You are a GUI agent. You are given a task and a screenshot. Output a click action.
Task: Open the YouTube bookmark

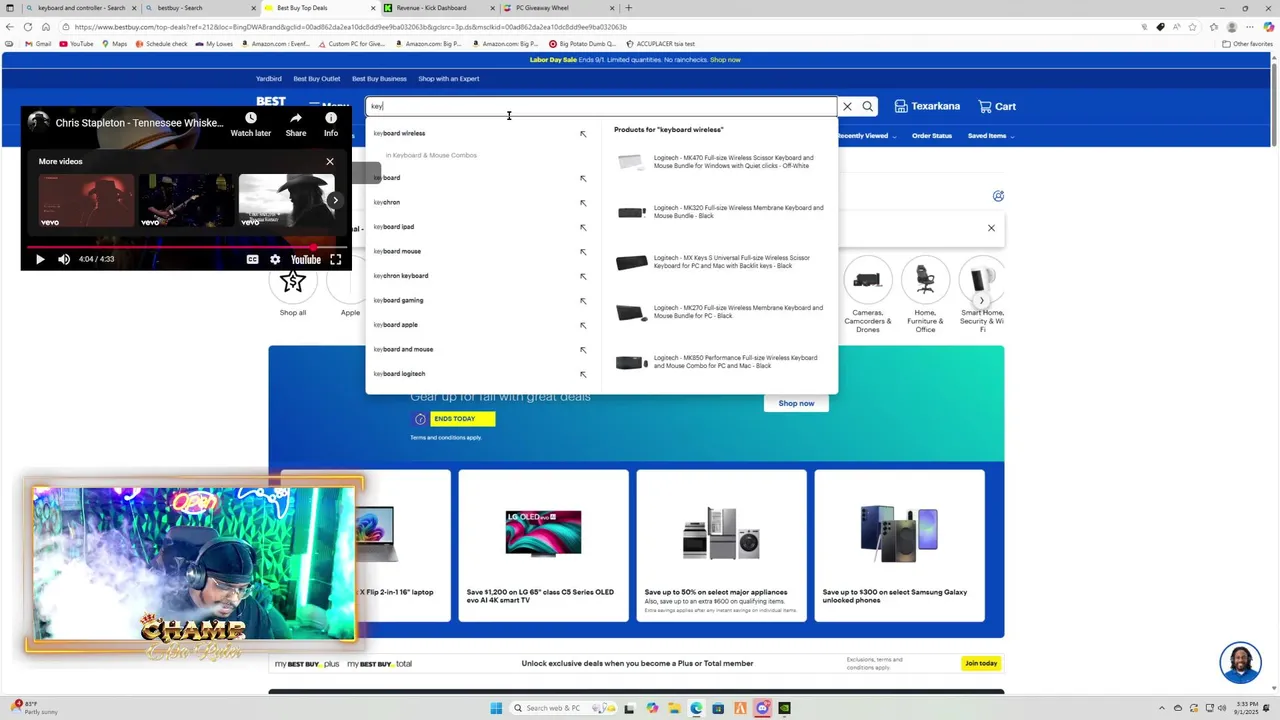click(x=76, y=44)
